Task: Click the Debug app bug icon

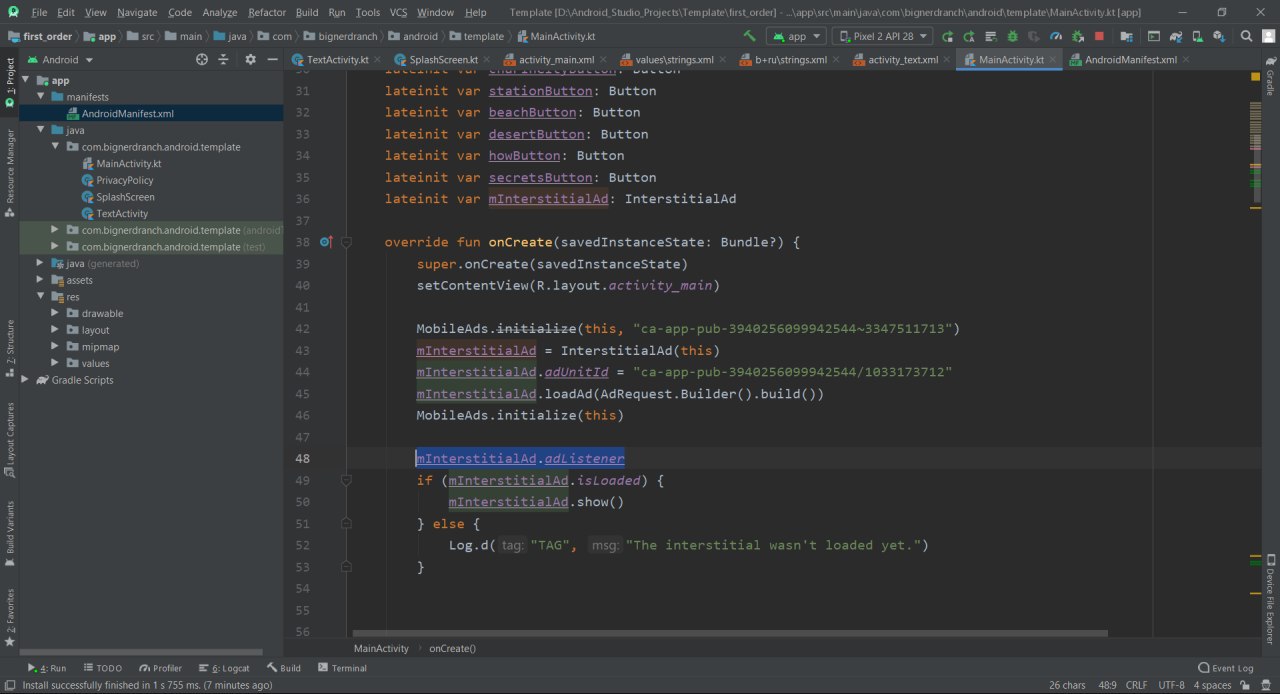Action: click(1012, 36)
